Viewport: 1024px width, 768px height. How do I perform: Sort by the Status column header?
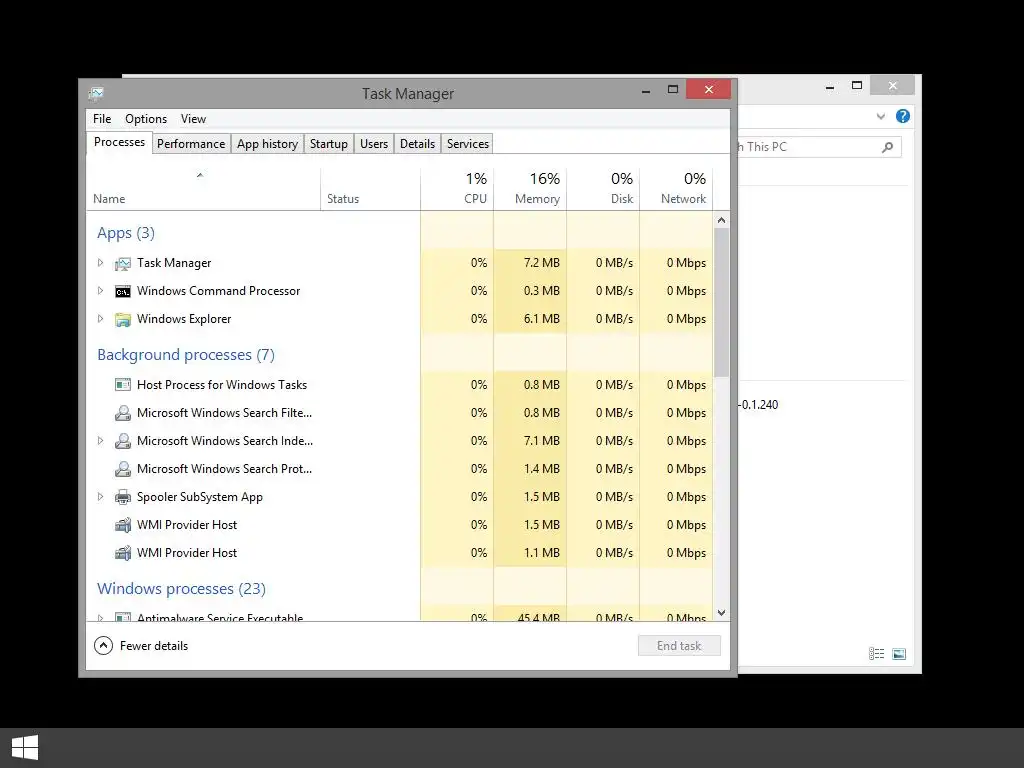point(370,189)
